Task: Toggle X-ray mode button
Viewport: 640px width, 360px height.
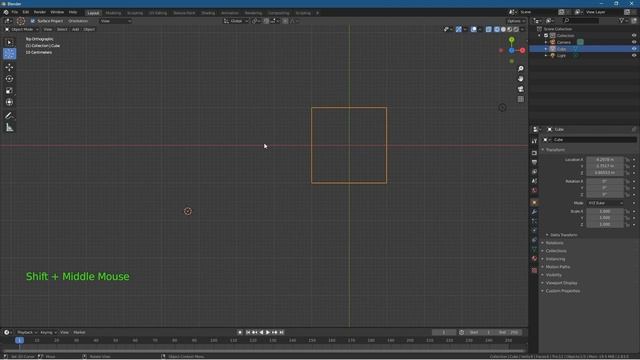Action: point(489,29)
